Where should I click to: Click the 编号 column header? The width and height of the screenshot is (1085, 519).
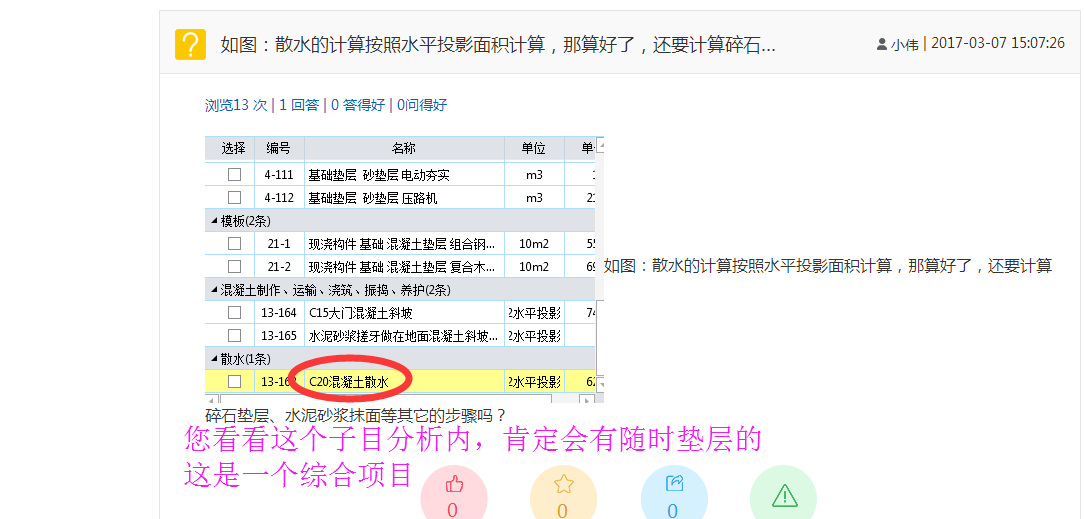tap(279, 148)
